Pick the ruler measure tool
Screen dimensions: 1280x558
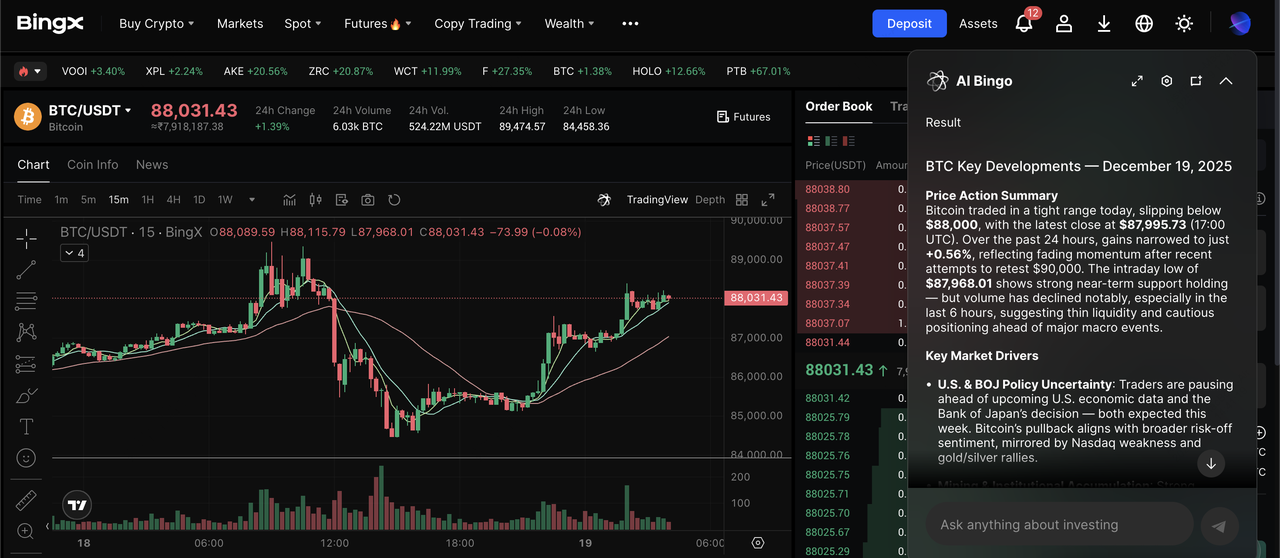[x=27, y=500]
